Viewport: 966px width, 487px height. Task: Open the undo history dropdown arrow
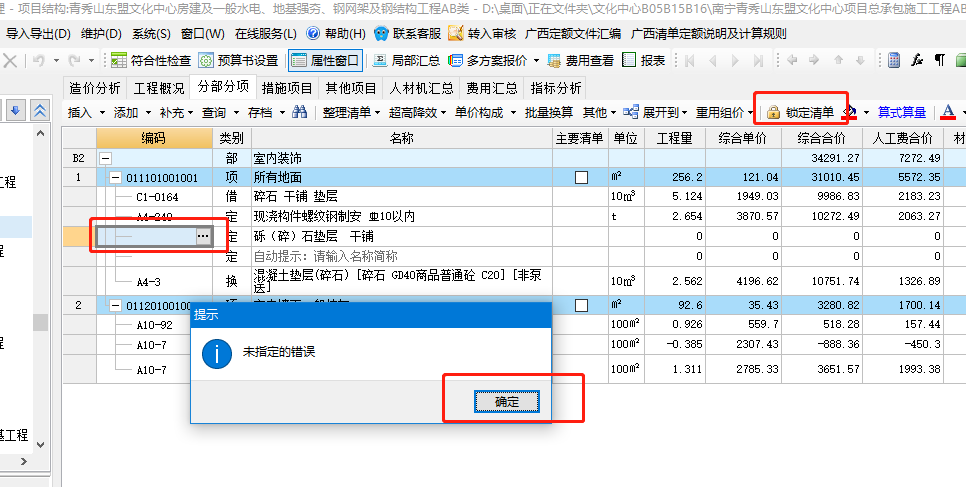56,60
